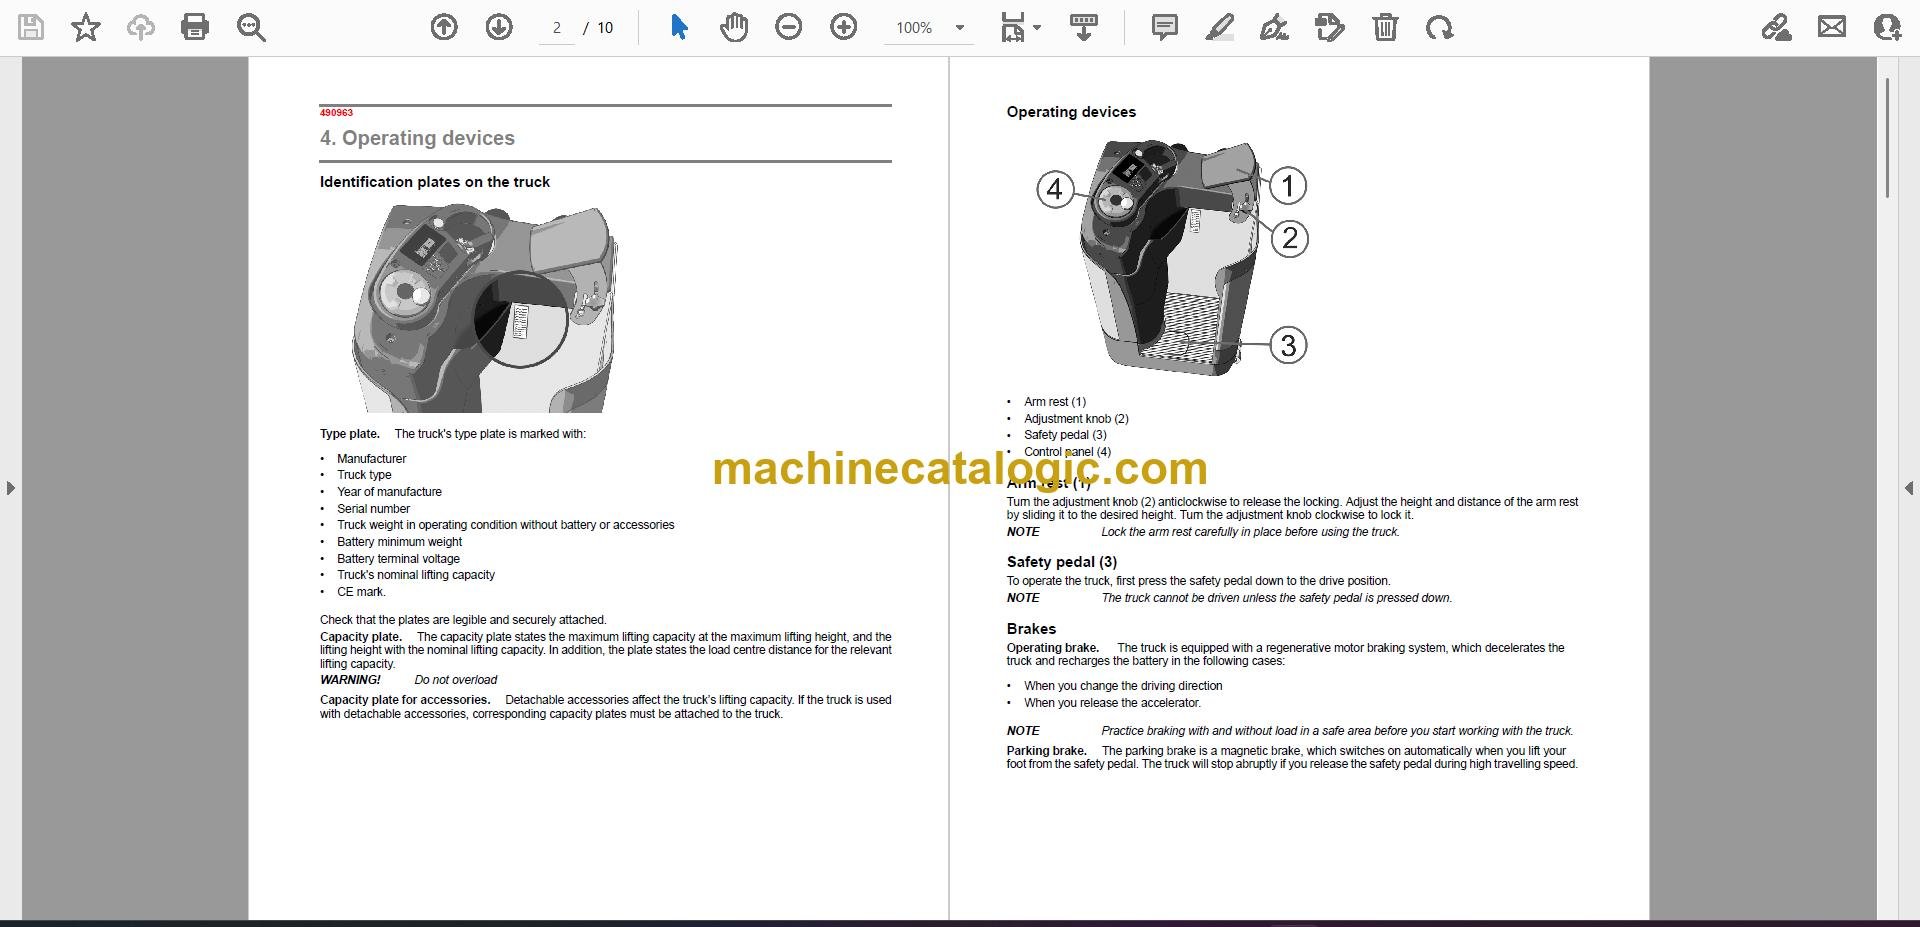Viewport: 1920px width, 927px height.
Task: Open the 100% zoom level dropdown
Action: (x=929, y=28)
